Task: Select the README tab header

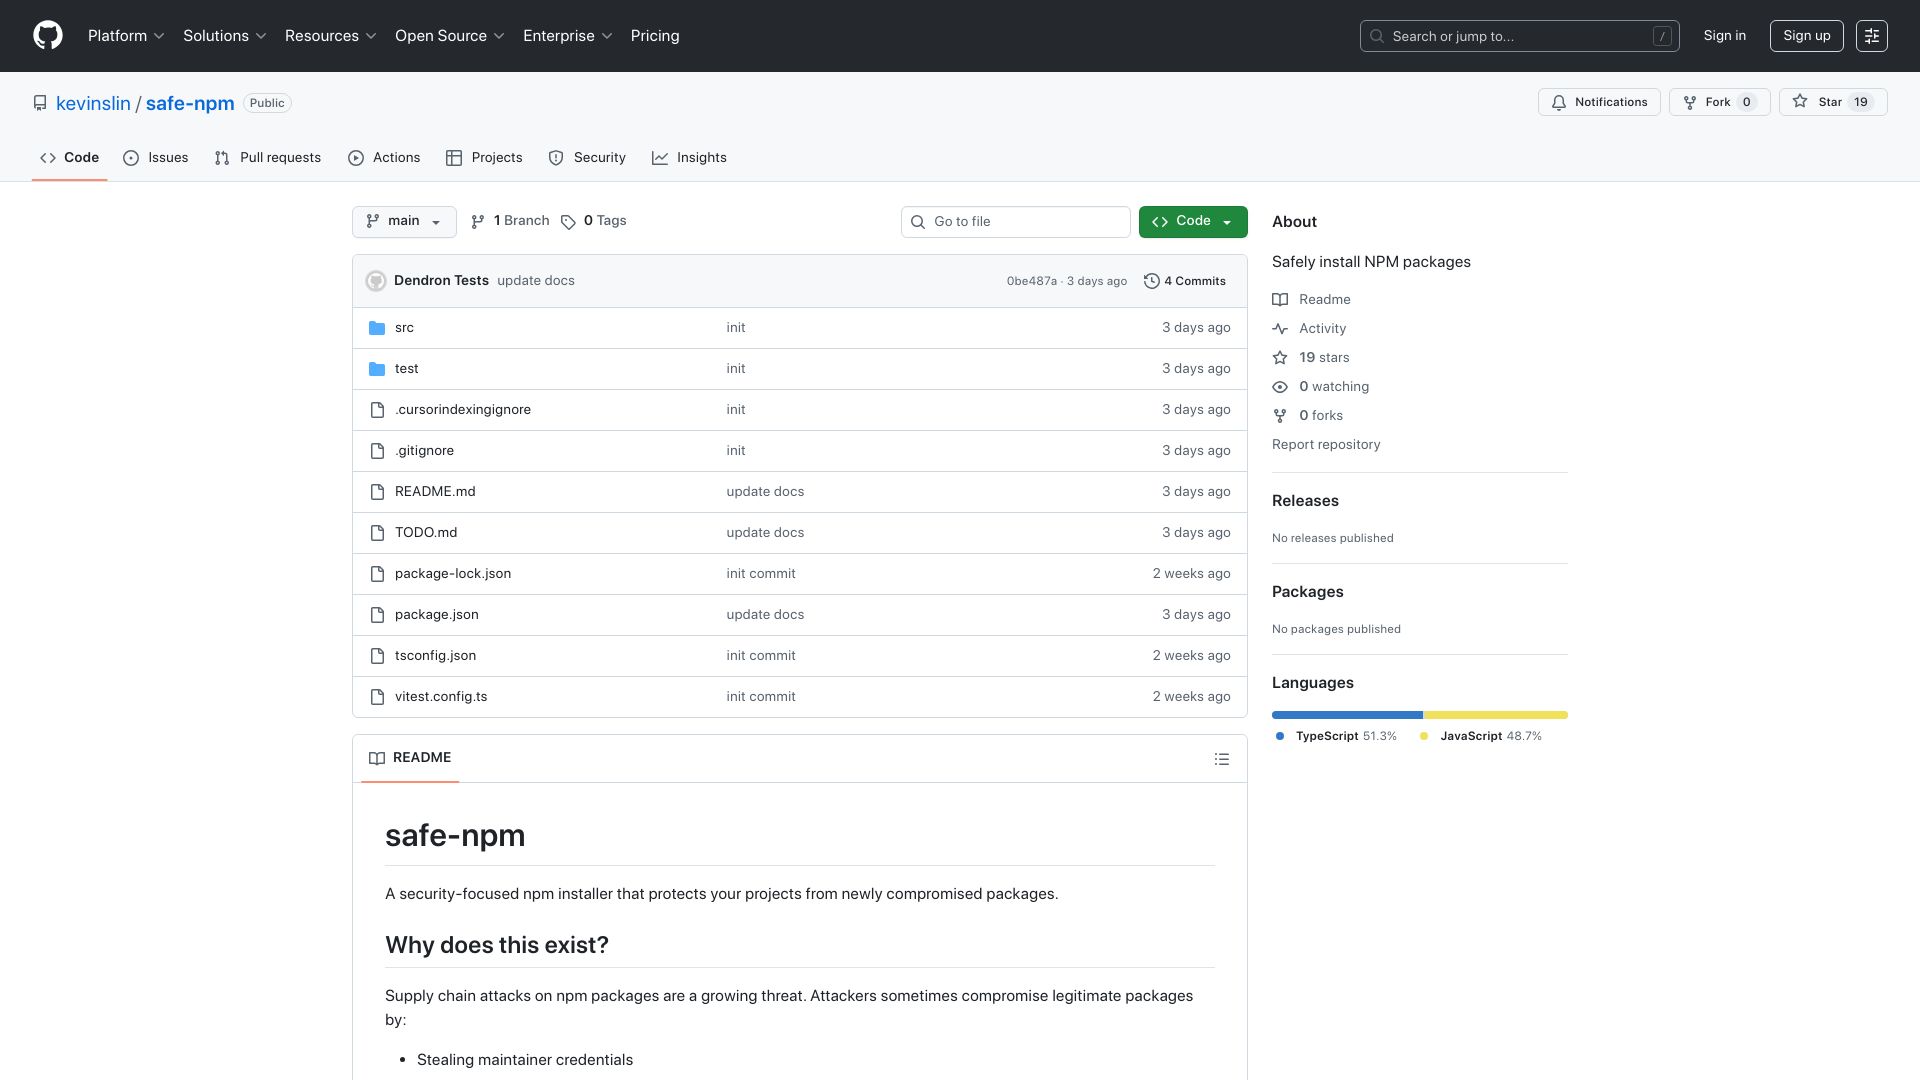Action: coord(410,758)
